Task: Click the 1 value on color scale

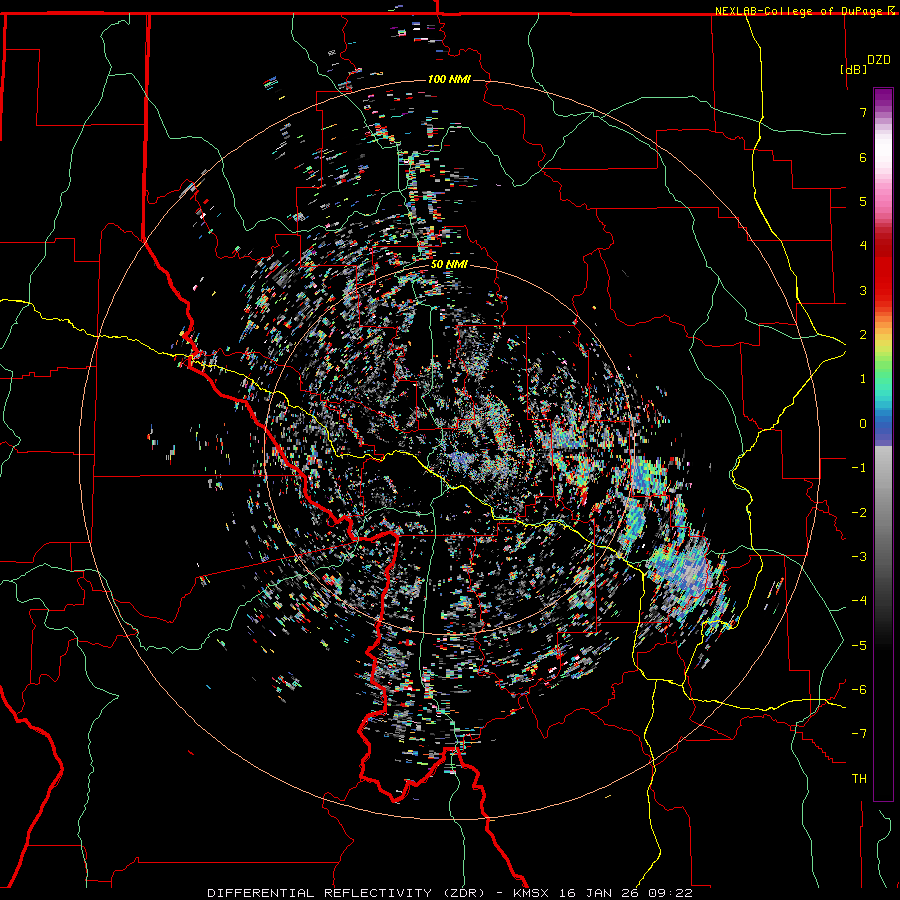Action: (863, 379)
